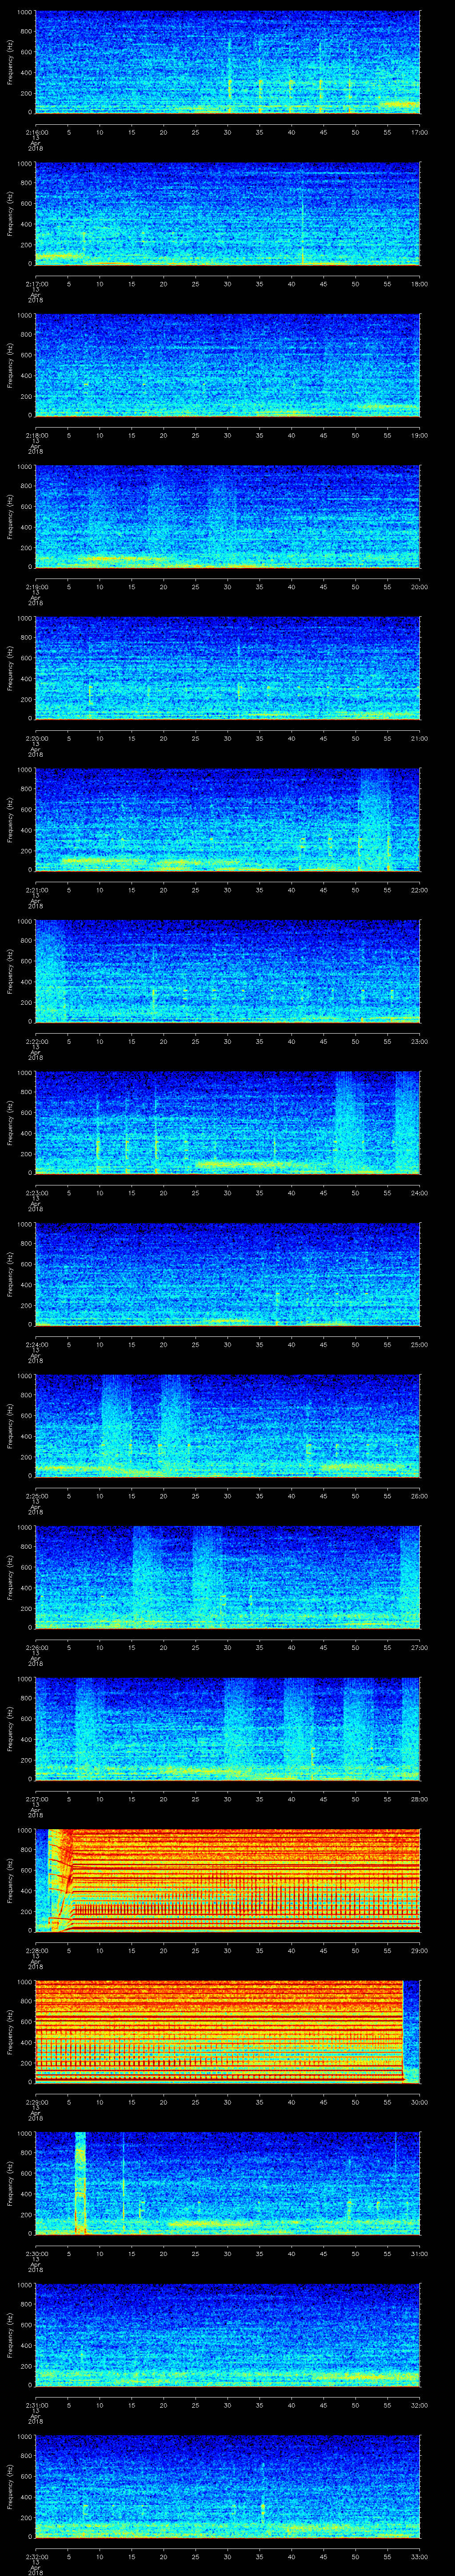The width and height of the screenshot is (455, 2576).
Task: Select the vertical spike near 42 seconds in 2:17:00 spectrogram
Action: (x=302, y=215)
